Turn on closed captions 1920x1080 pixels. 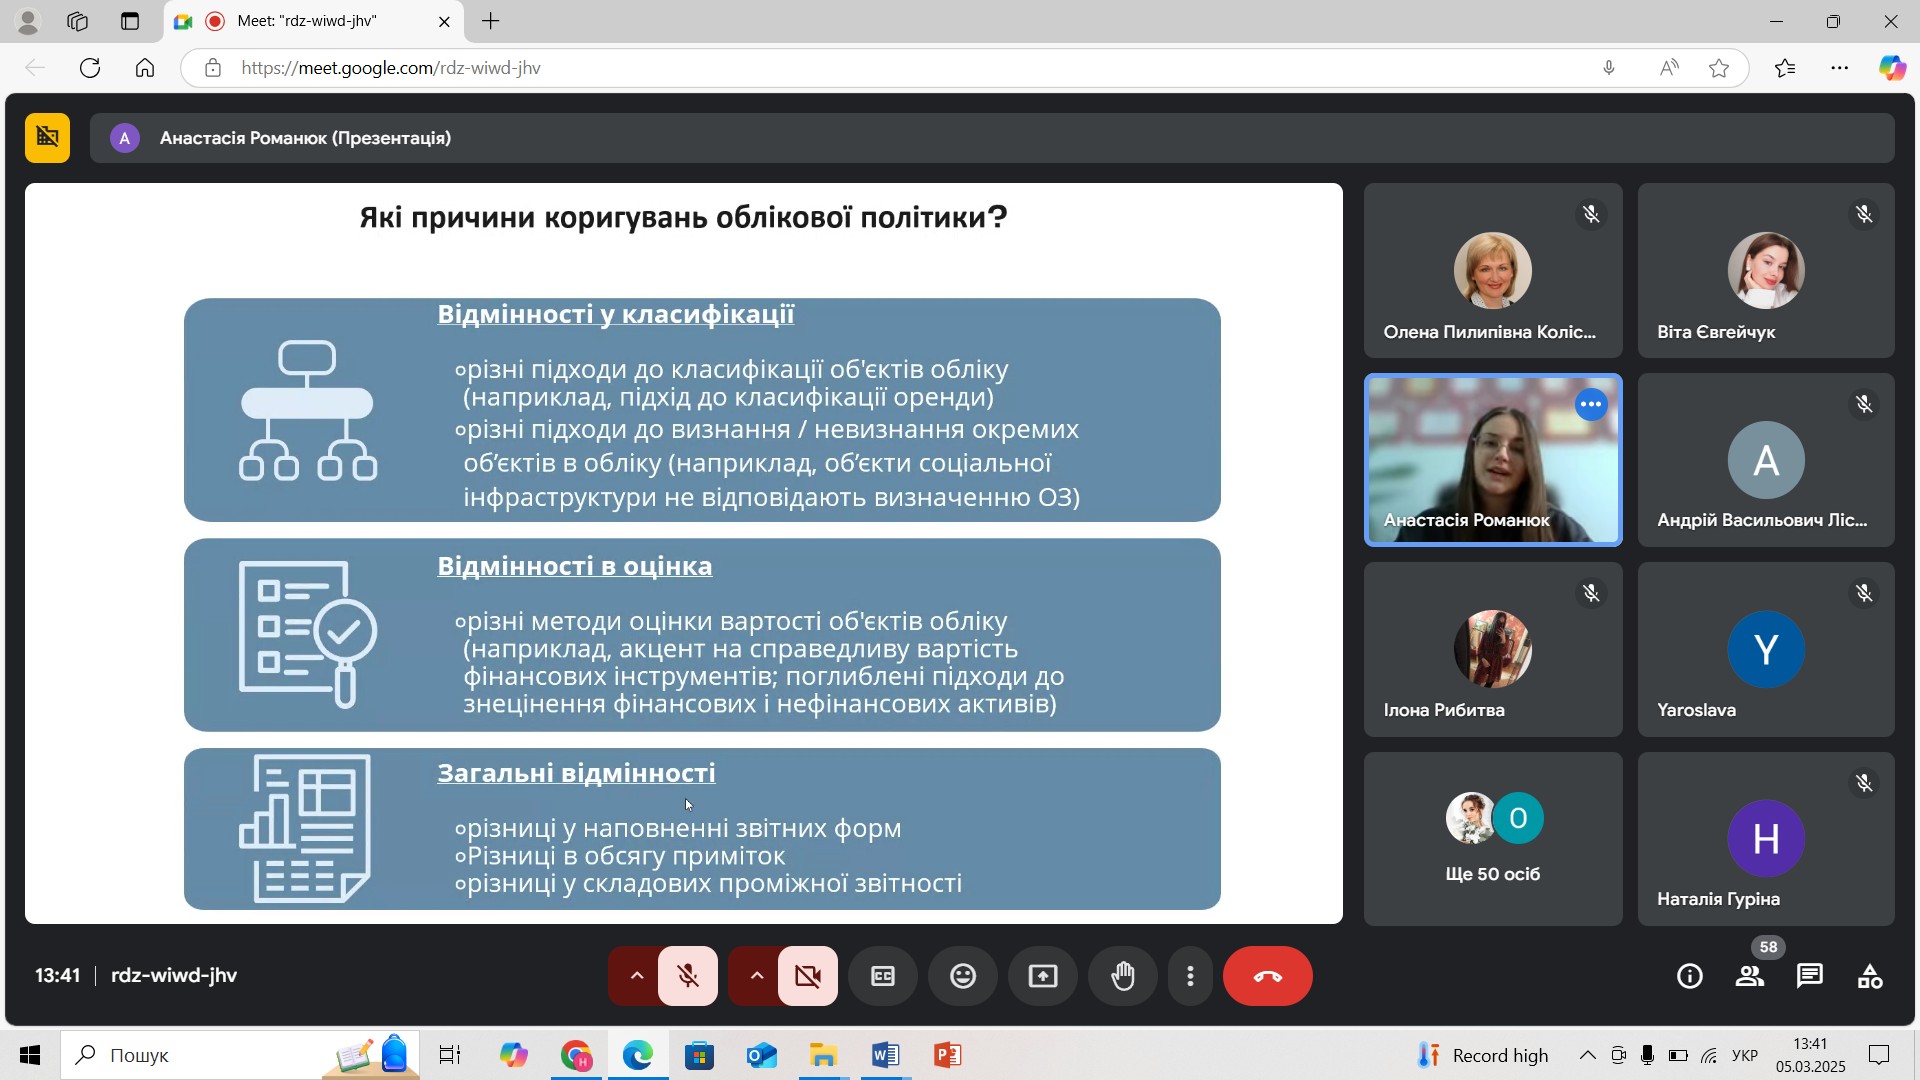pos(883,976)
